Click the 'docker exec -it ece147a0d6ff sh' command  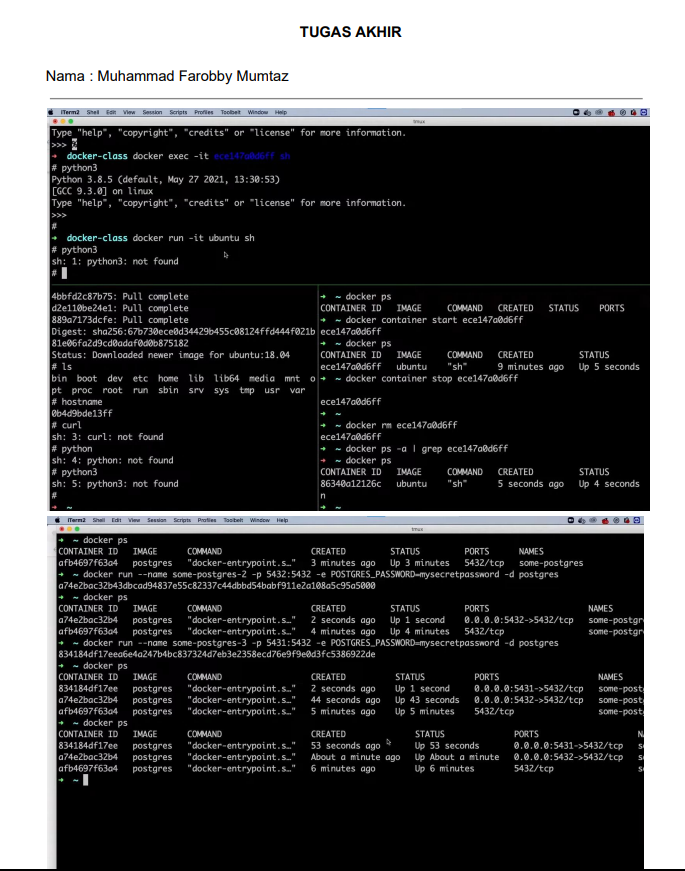point(211,156)
